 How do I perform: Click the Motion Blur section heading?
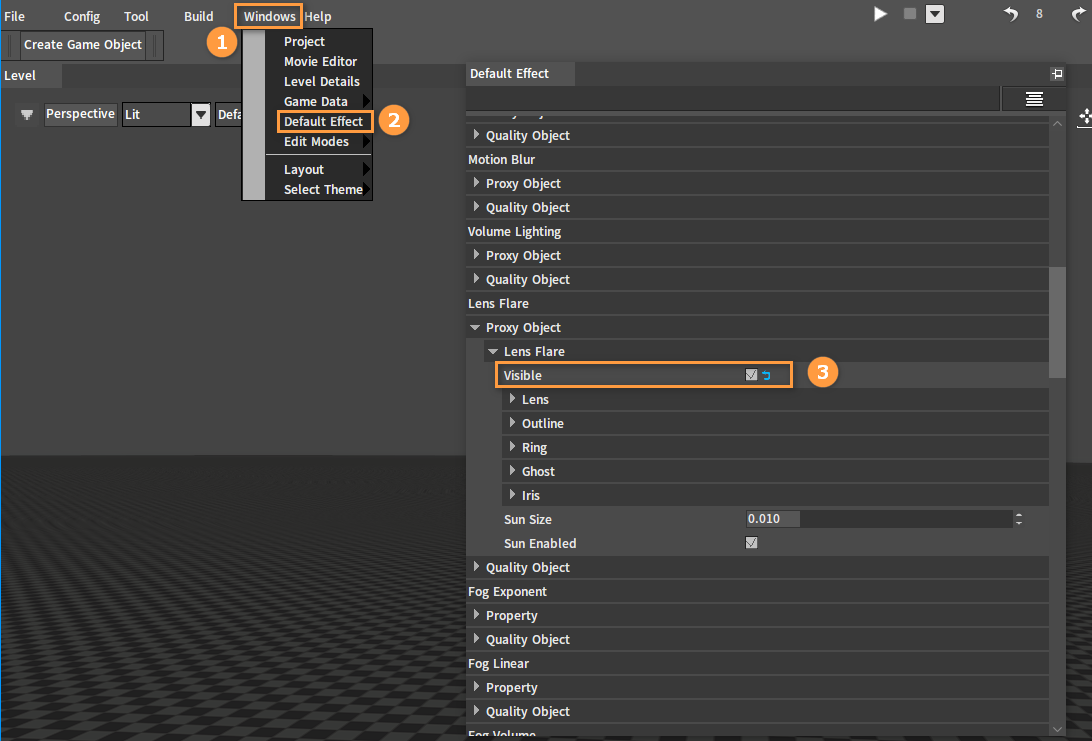[501, 159]
